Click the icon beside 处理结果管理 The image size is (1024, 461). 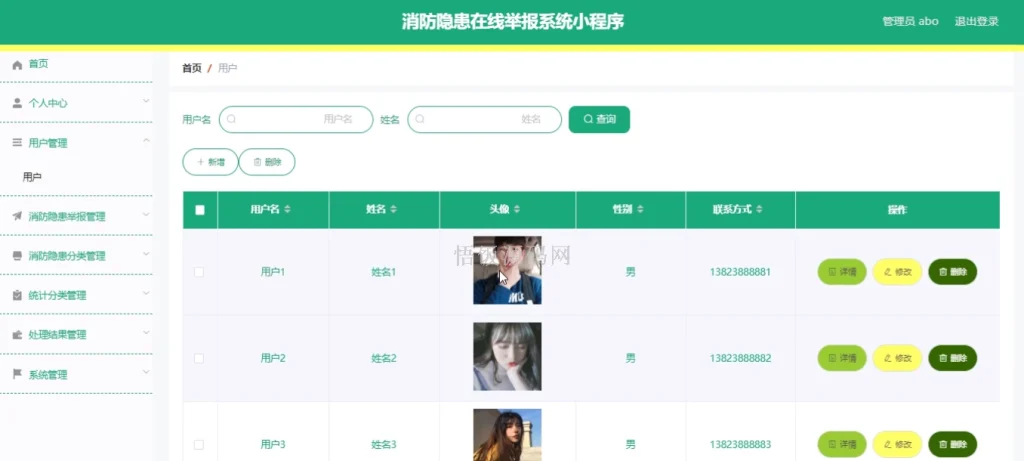point(17,334)
